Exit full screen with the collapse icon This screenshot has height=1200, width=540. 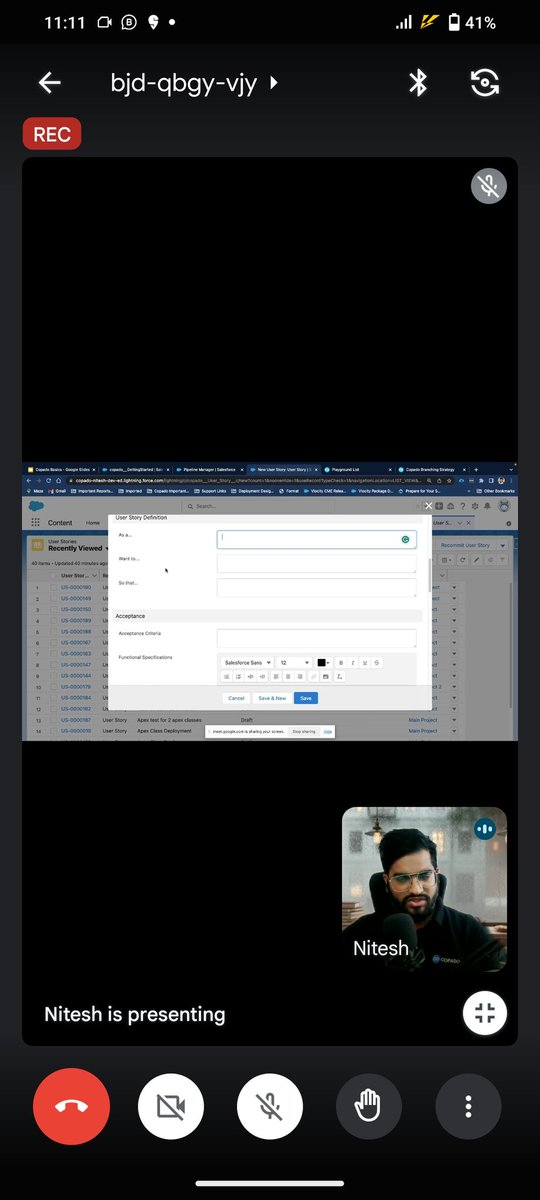pyautogui.click(x=485, y=1012)
